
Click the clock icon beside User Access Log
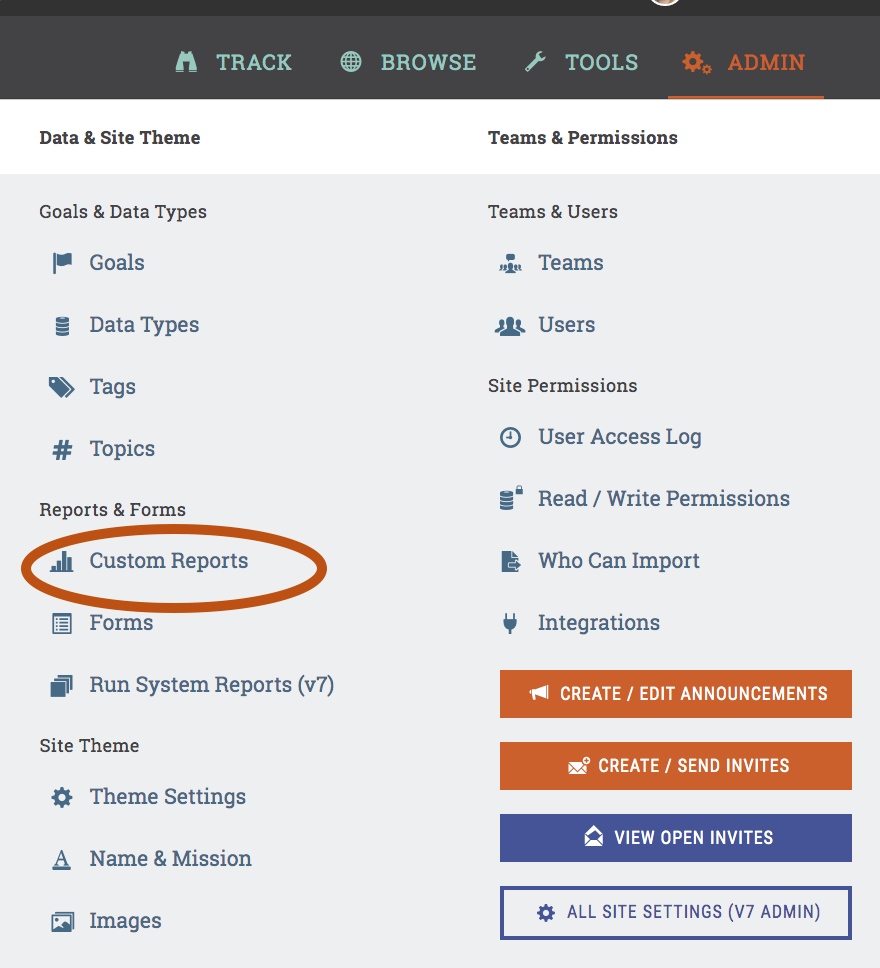[x=510, y=437]
